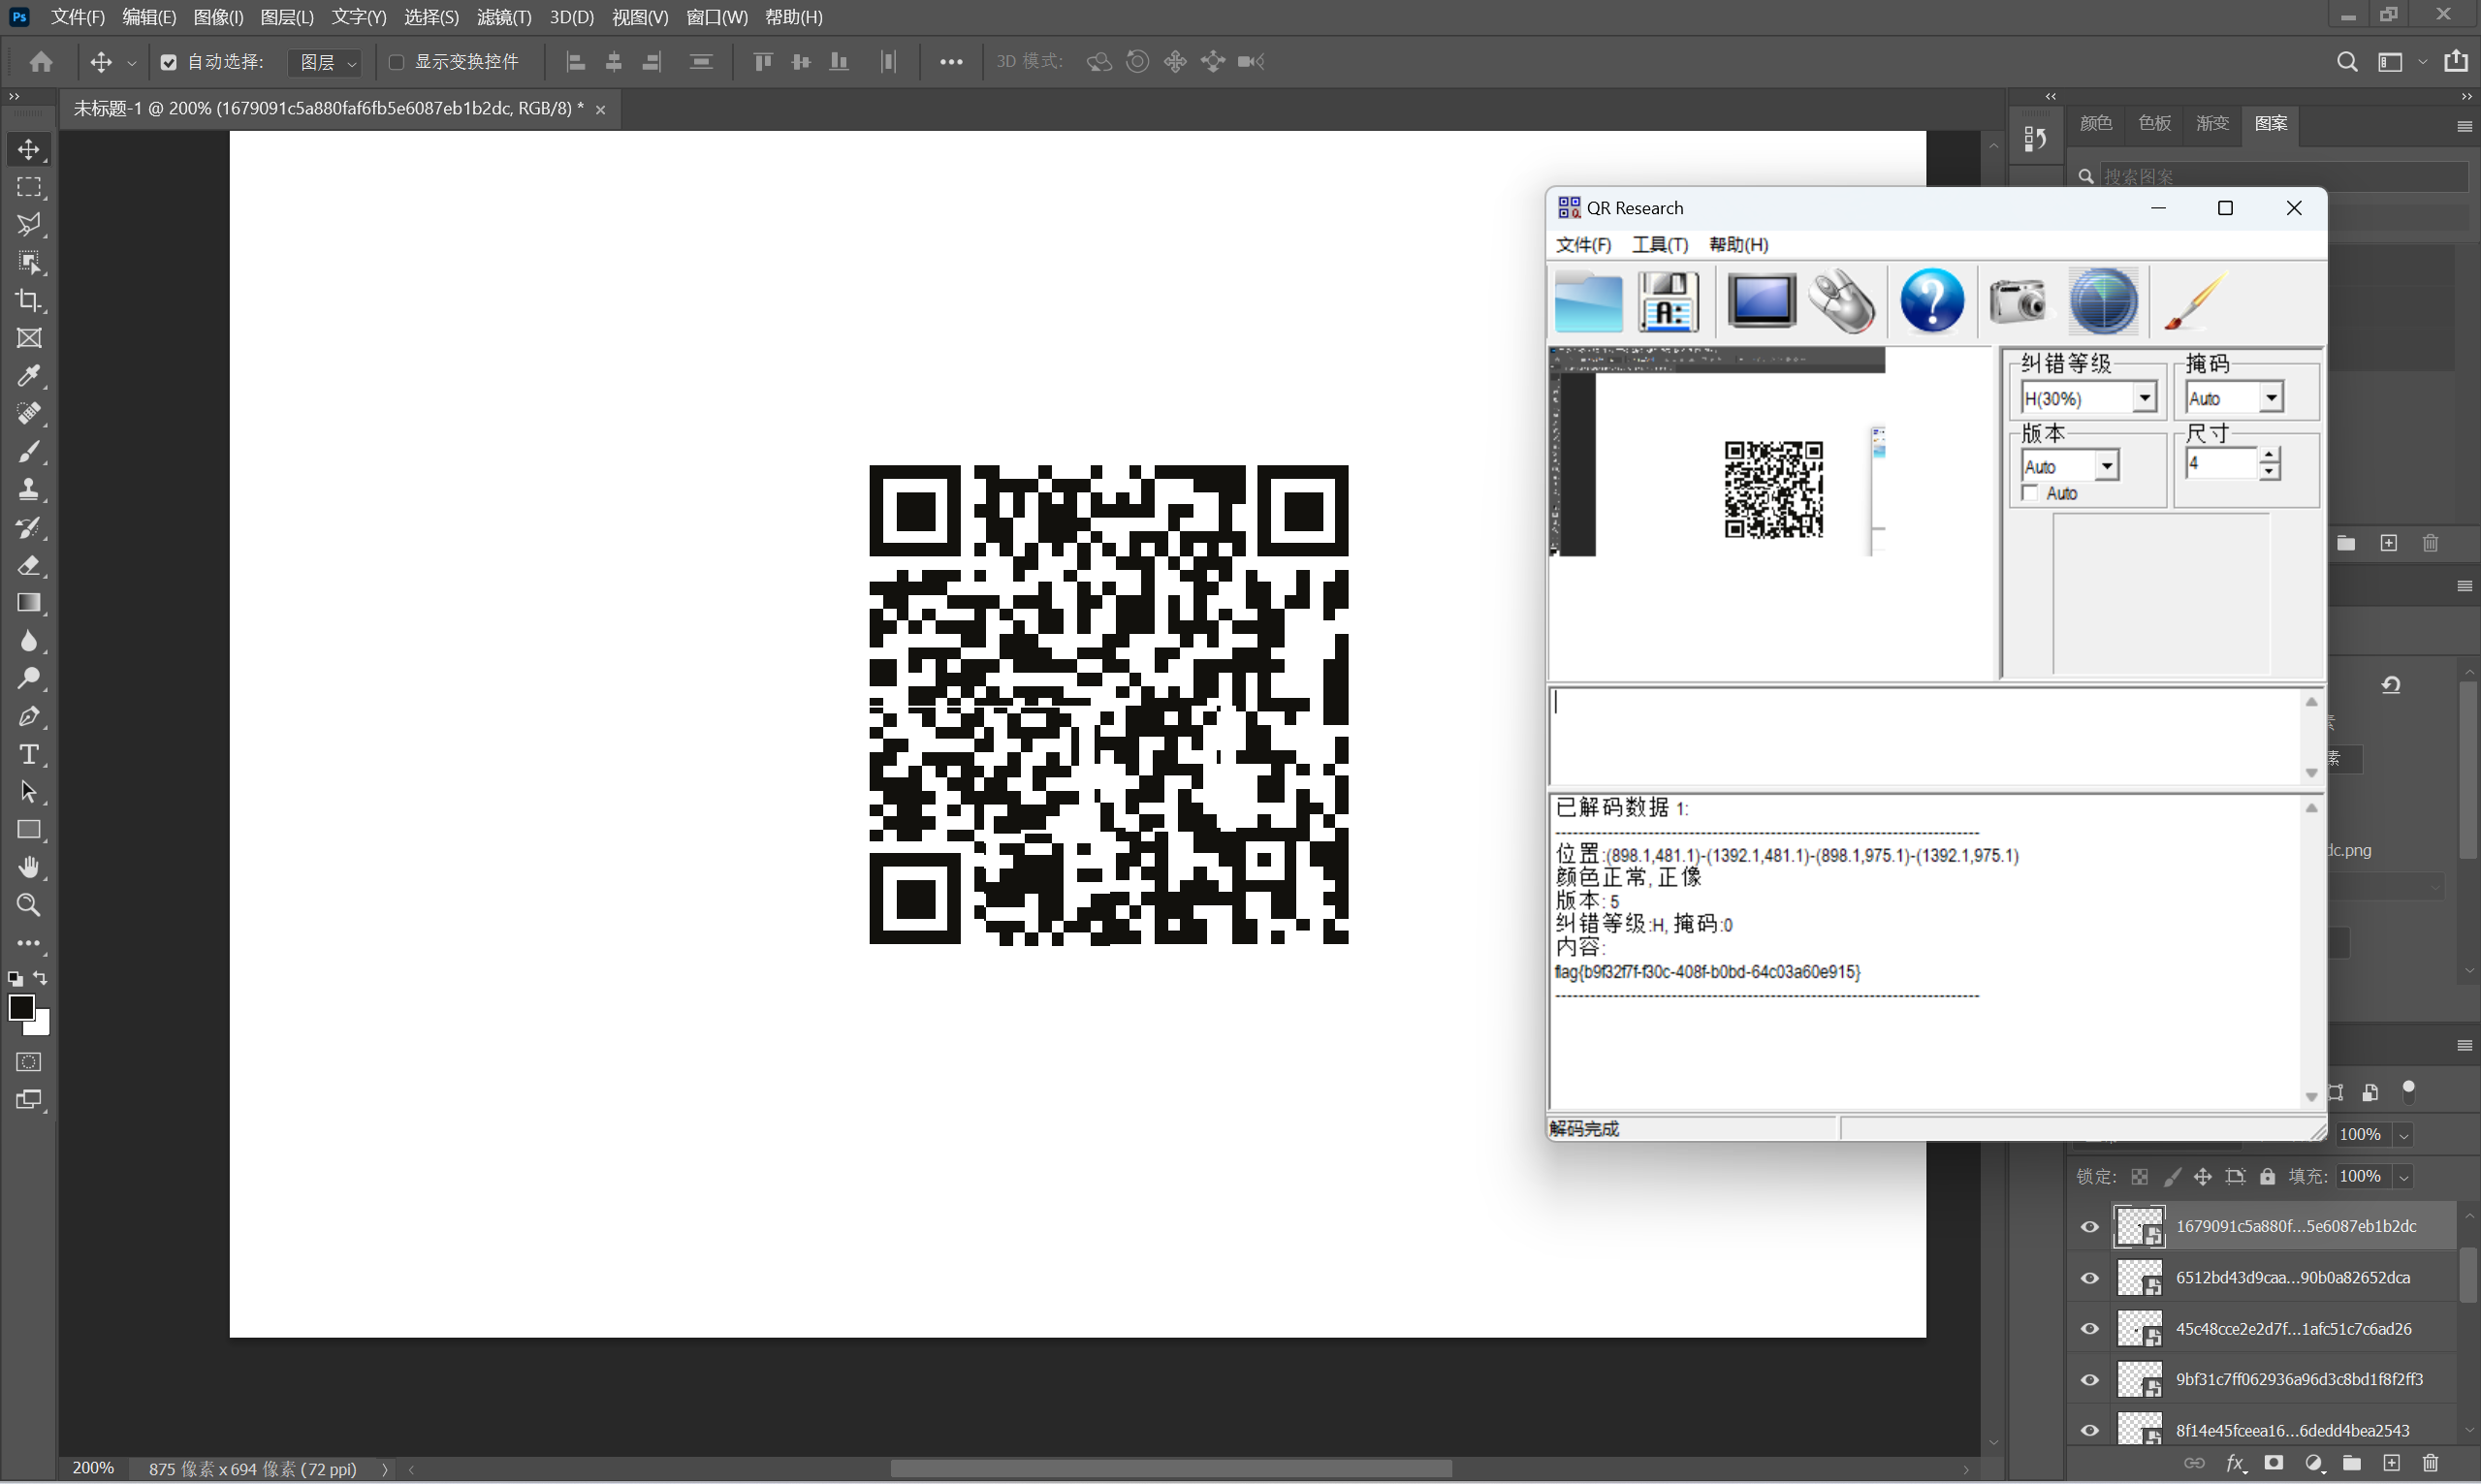Select the Eyedropper tool
The height and width of the screenshot is (1484, 2481).
29,376
